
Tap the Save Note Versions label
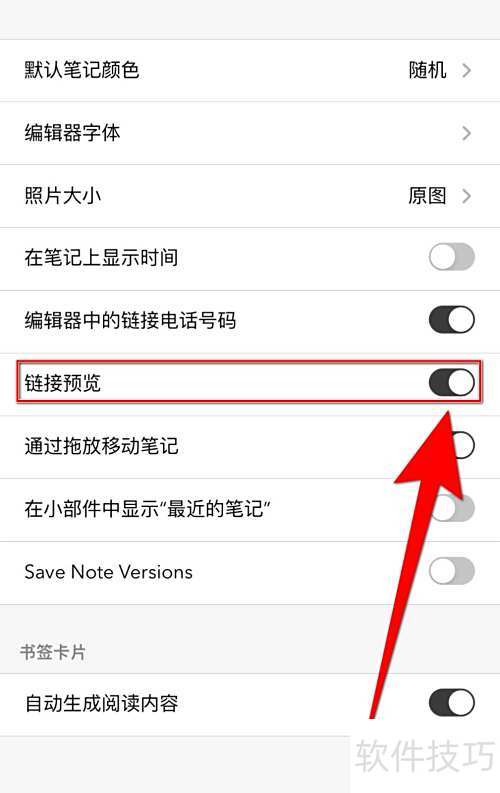pyautogui.click(x=109, y=572)
